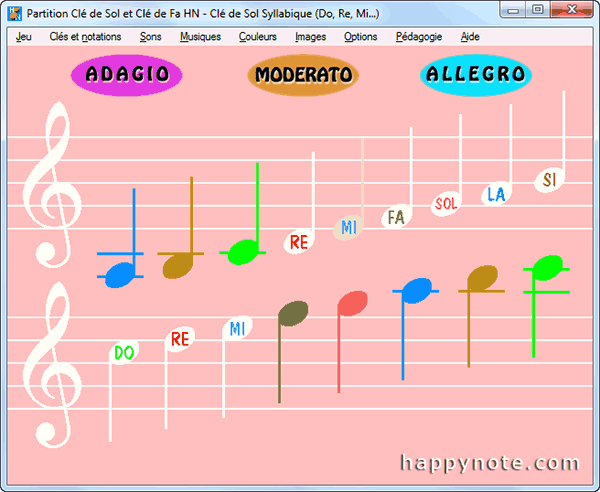Click the olive note on lower staff

tap(293, 314)
